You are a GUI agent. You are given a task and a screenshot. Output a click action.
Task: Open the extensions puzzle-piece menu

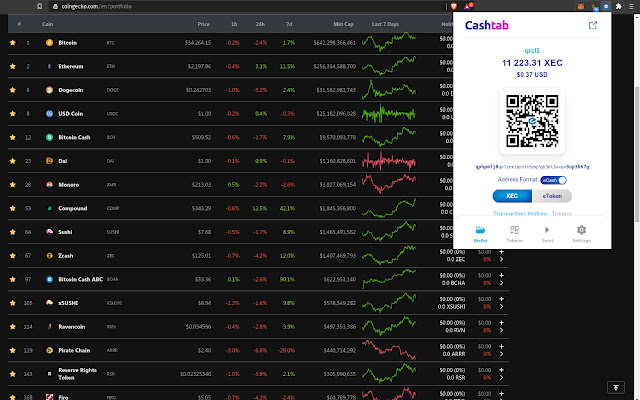coord(619,6)
